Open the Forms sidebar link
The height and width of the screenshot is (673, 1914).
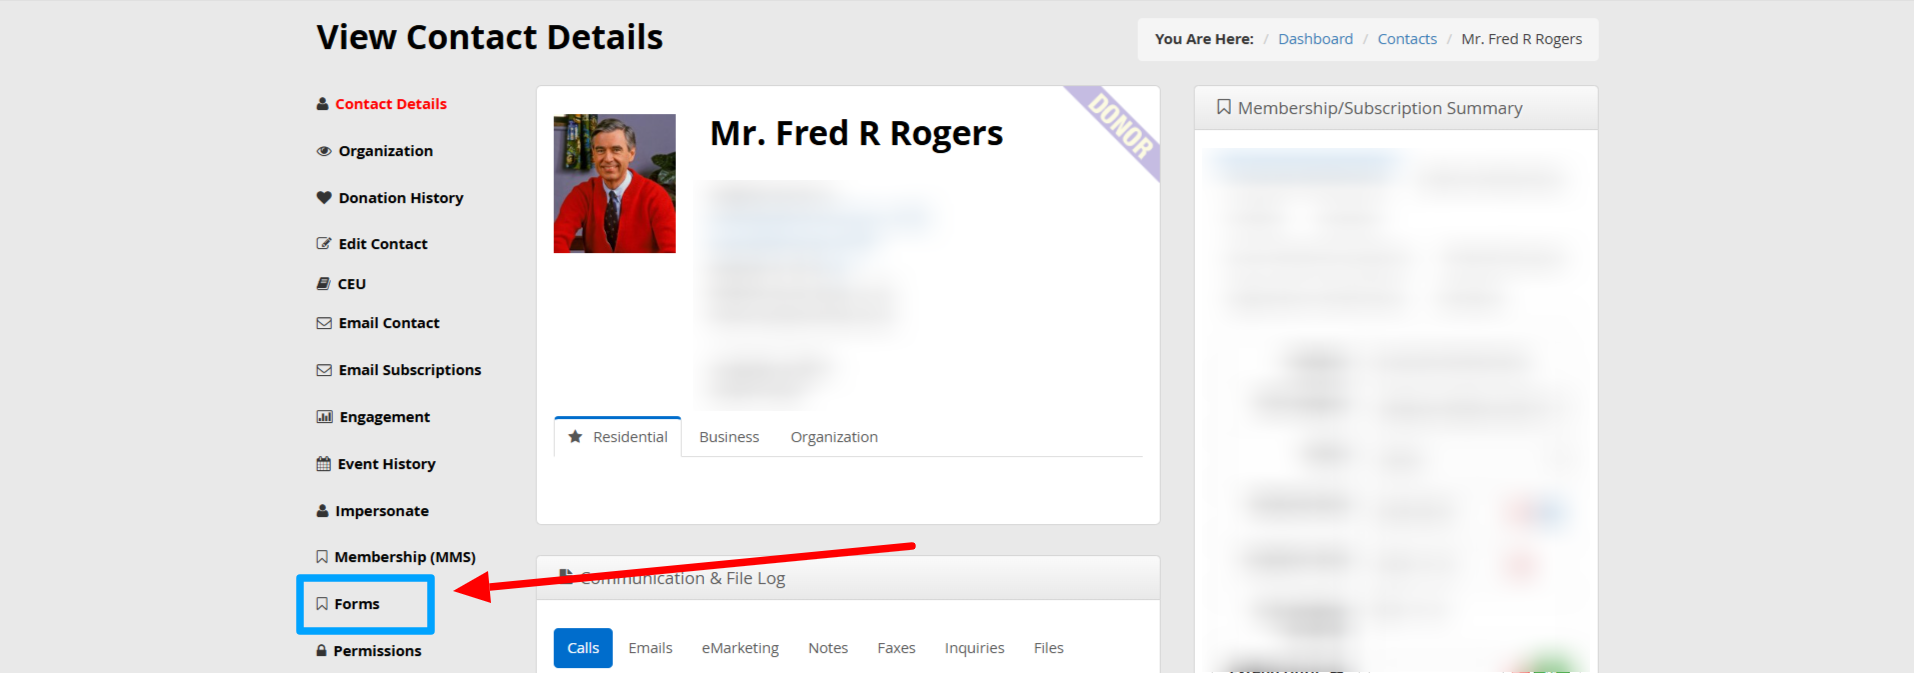point(357,604)
